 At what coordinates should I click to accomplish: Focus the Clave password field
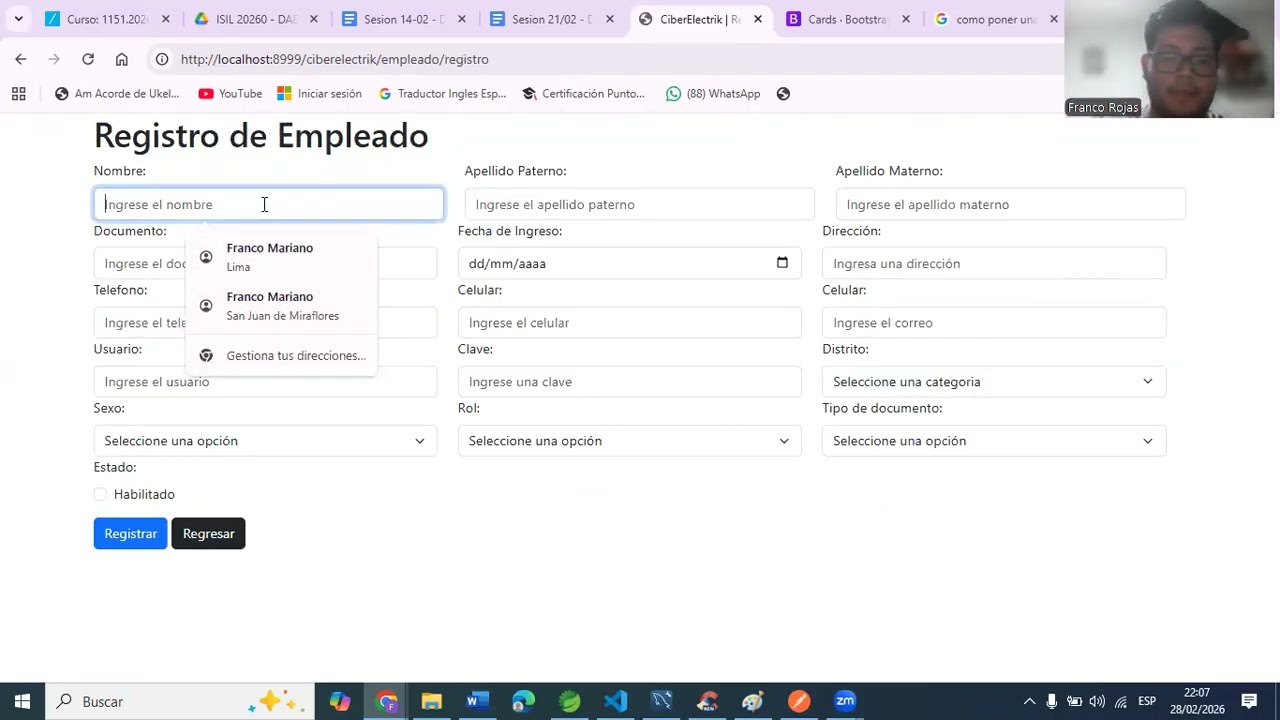point(629,381)
